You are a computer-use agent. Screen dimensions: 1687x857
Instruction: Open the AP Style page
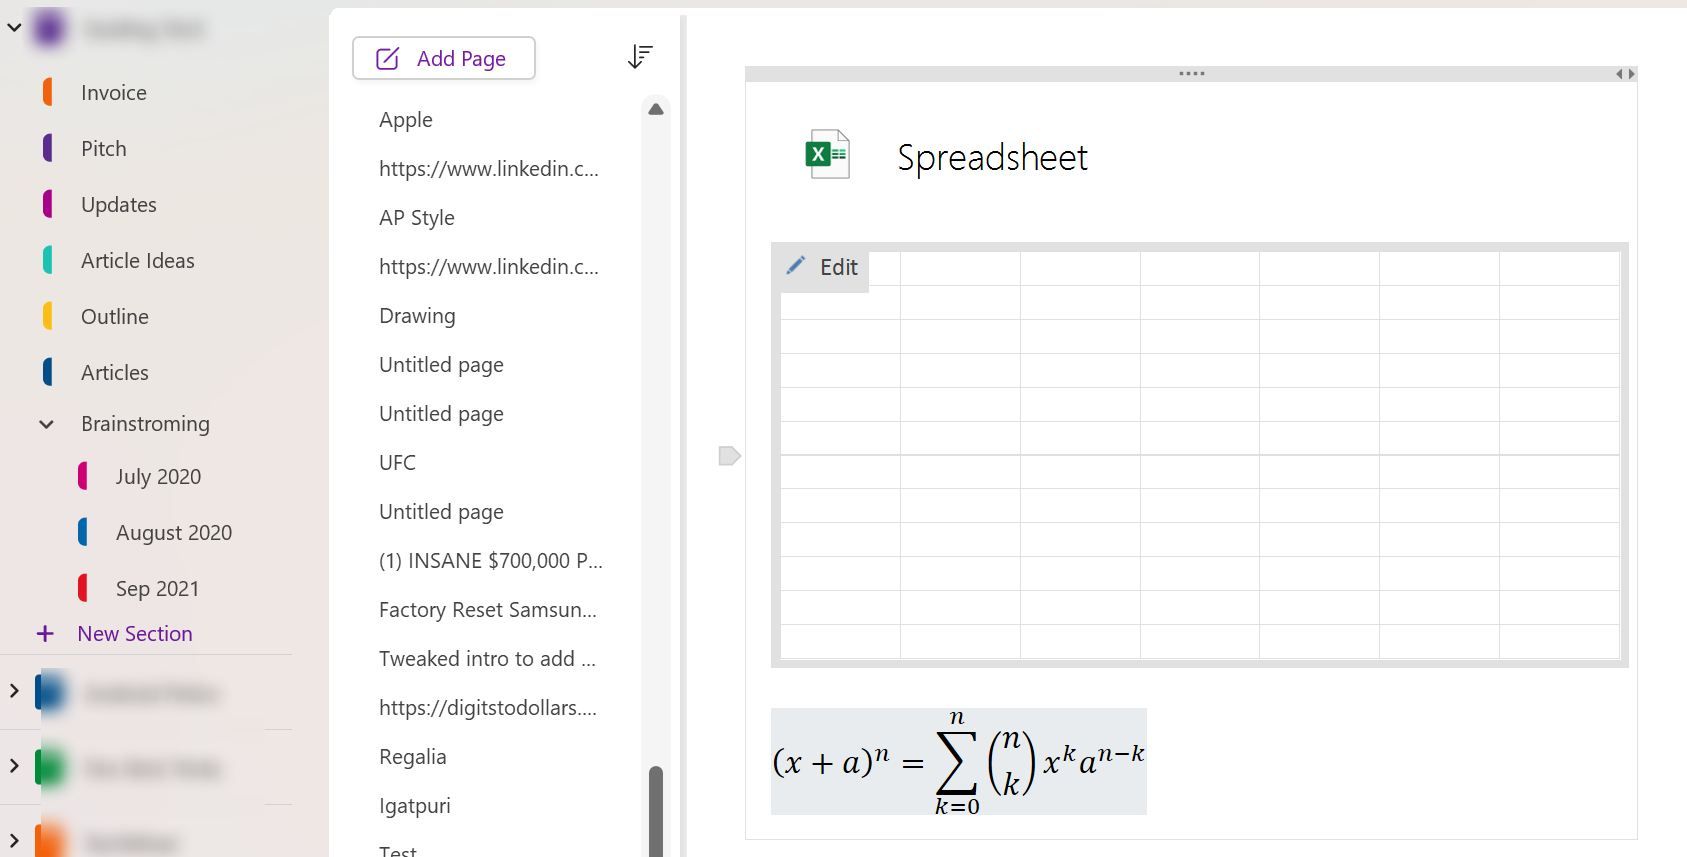416,218
